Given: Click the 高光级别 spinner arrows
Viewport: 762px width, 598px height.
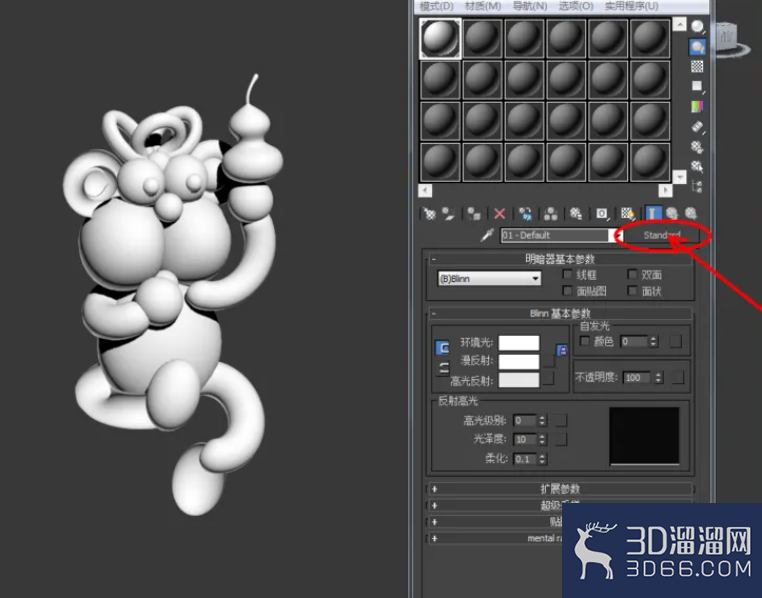Looking at the screenshot, I should [542, 420].
